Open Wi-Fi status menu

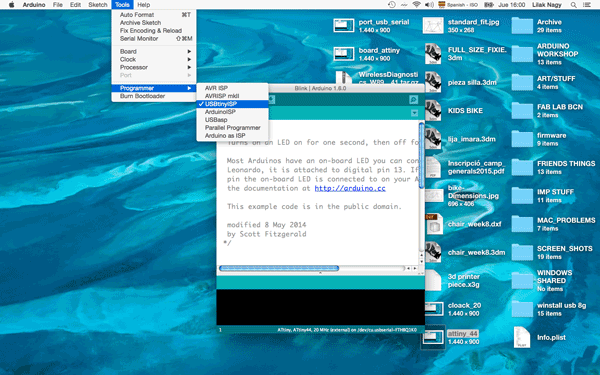(x=416, y=5)
